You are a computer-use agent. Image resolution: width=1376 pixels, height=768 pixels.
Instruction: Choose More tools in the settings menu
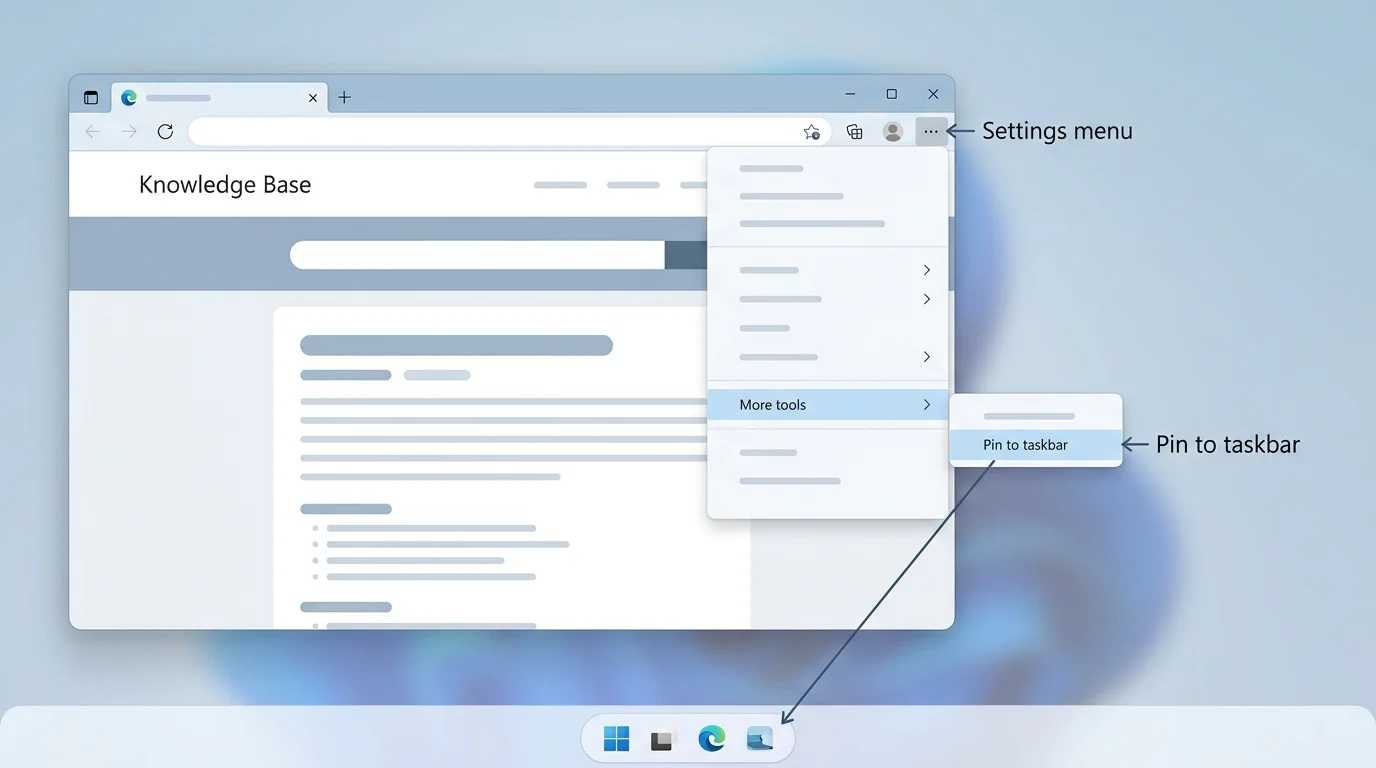827,405
